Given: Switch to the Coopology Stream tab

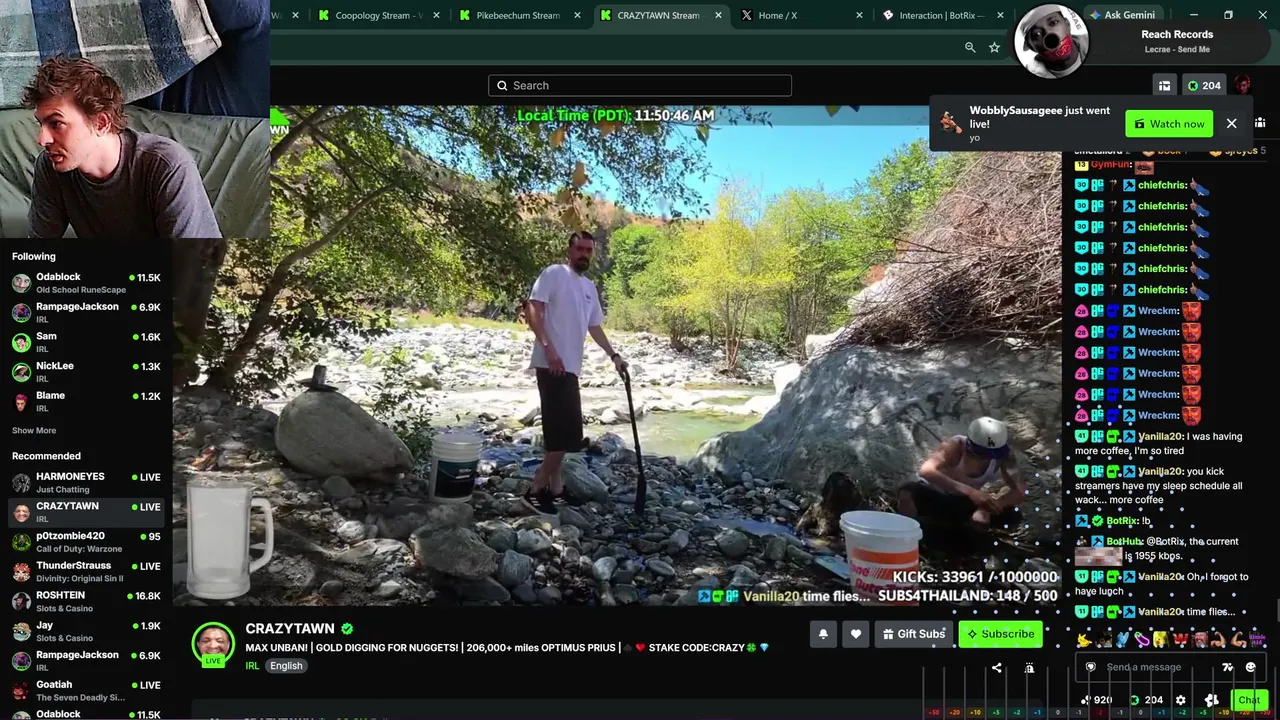Looking at the screenshot, I should pos(379,15).
